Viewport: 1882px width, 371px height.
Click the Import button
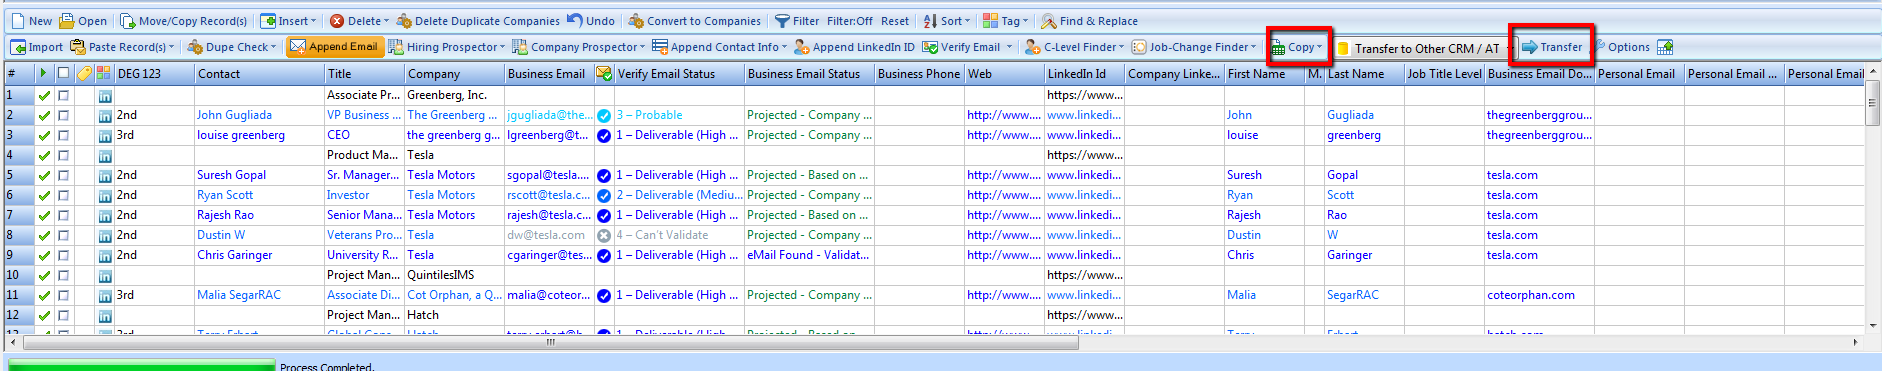[37, 47]
